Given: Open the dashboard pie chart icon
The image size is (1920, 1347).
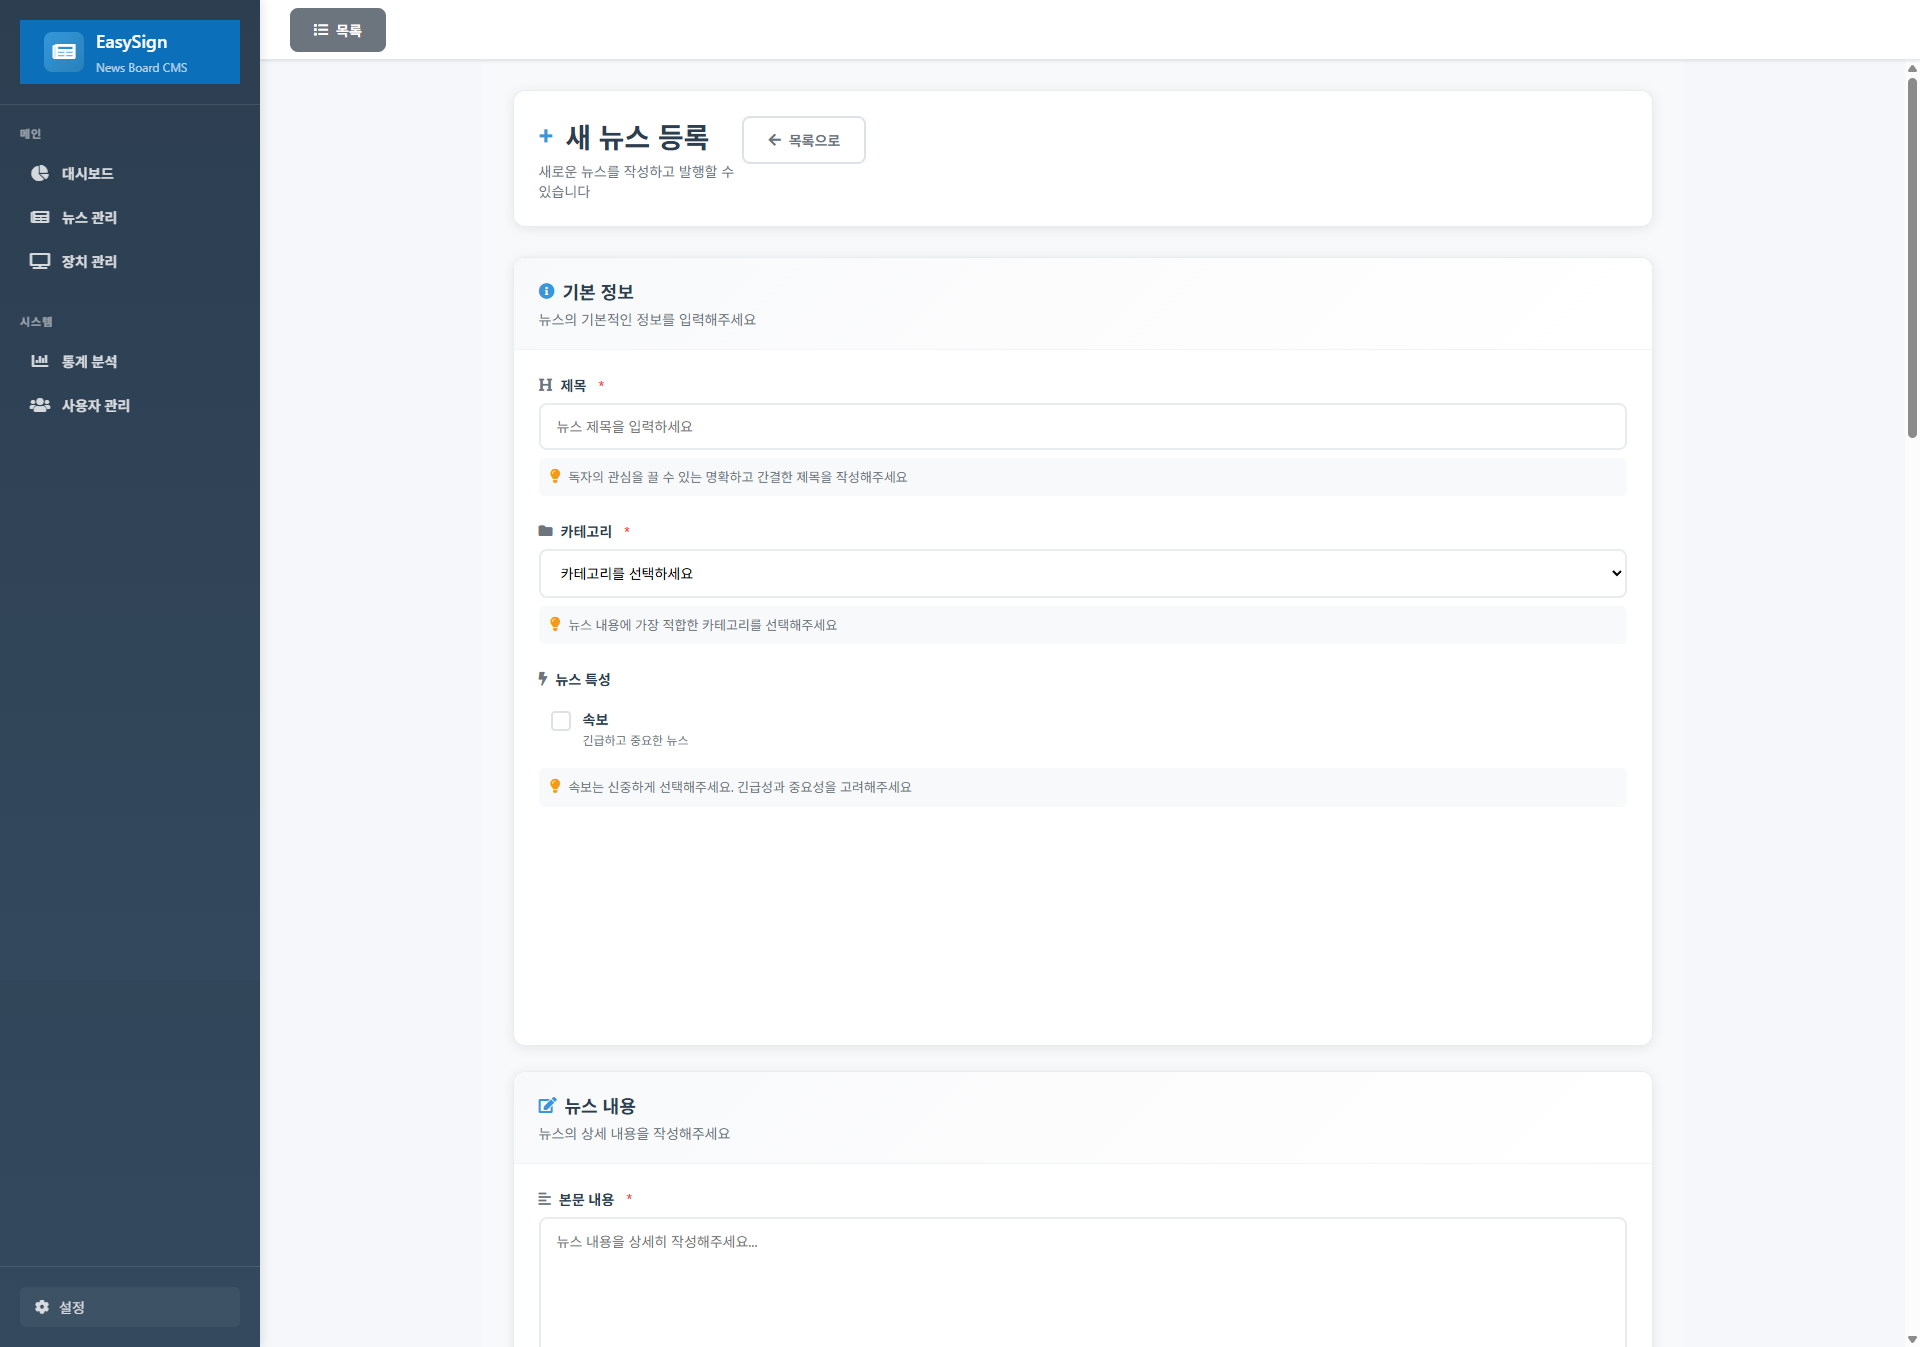Looking at the screenshot, I should (40, 173).
